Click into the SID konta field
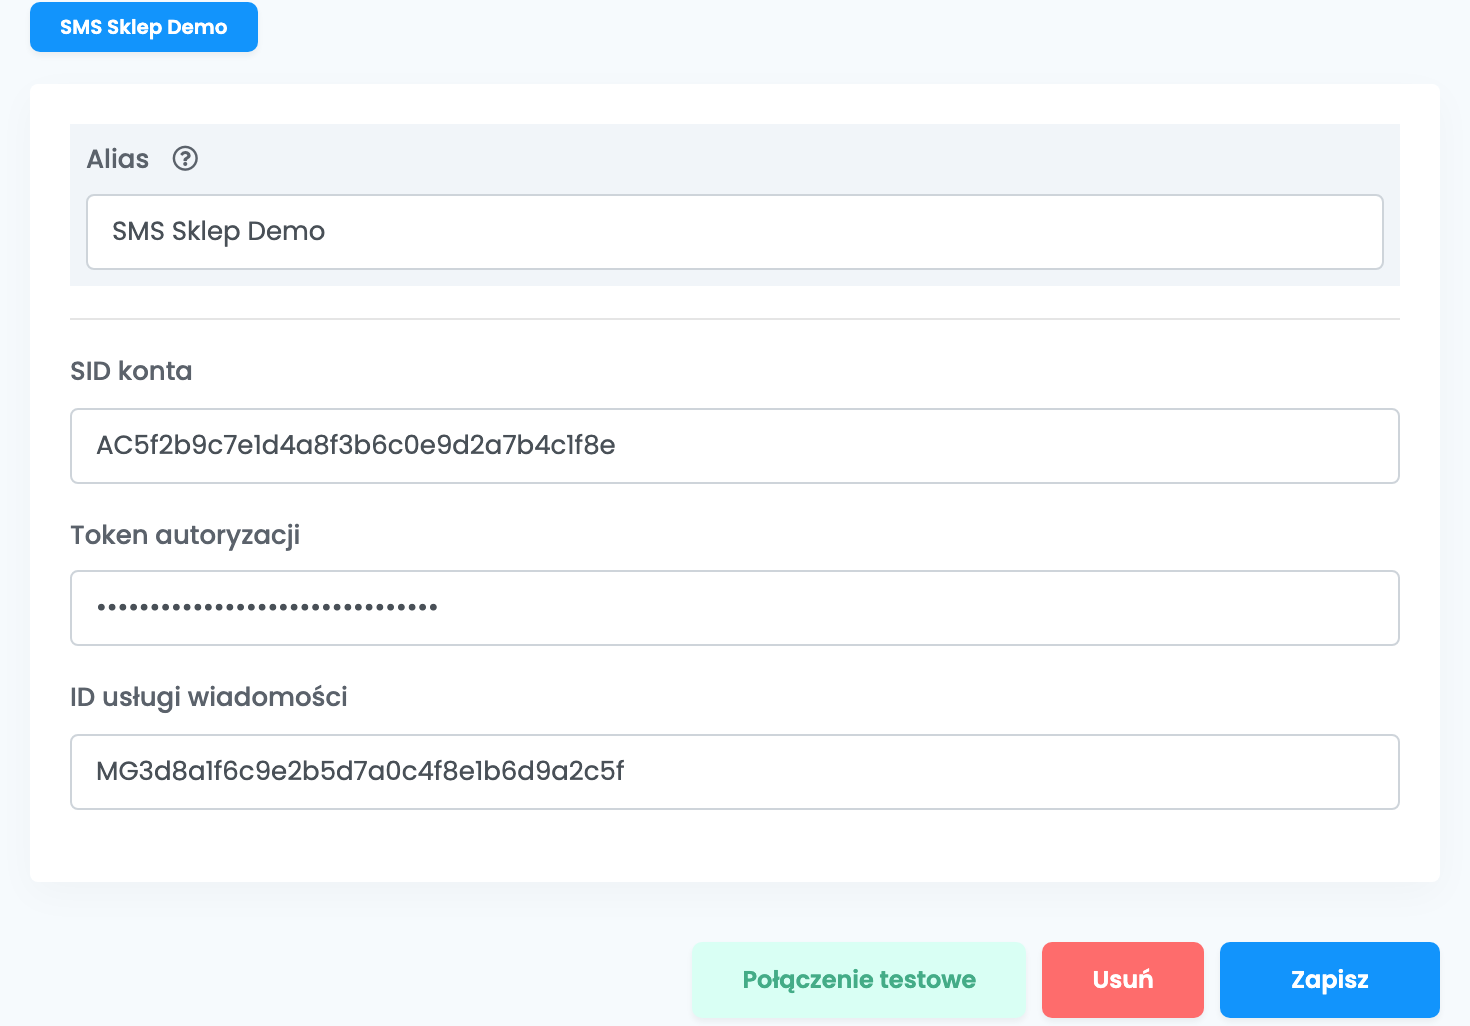Screen dimensions: 1470x1026 pyautogui.click(x=735, y=446)
